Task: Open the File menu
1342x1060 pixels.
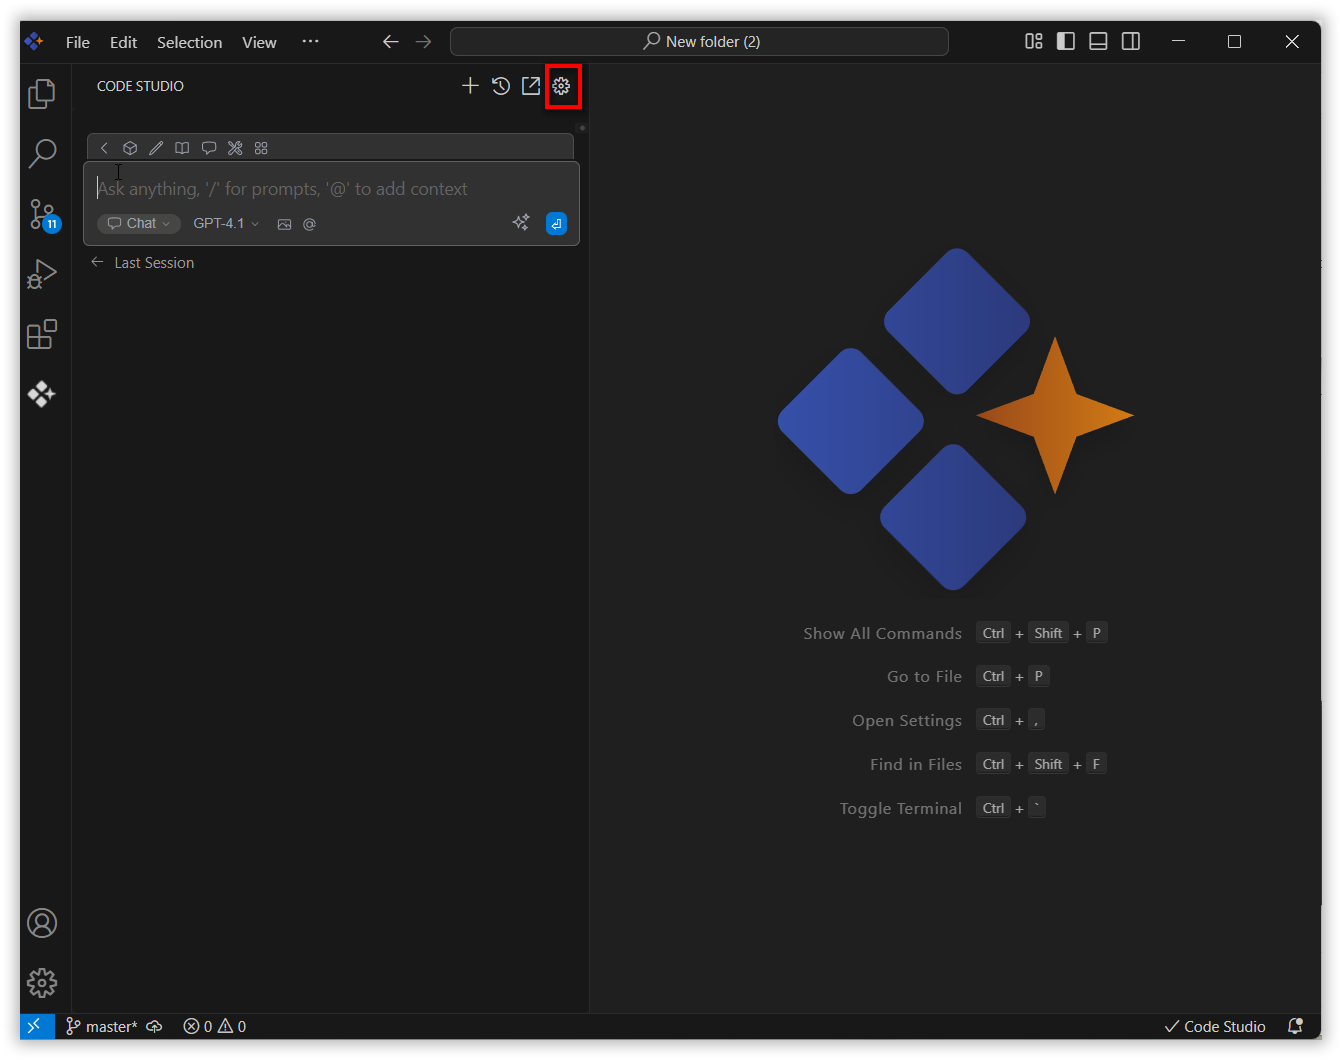Action: coord(78,42)
